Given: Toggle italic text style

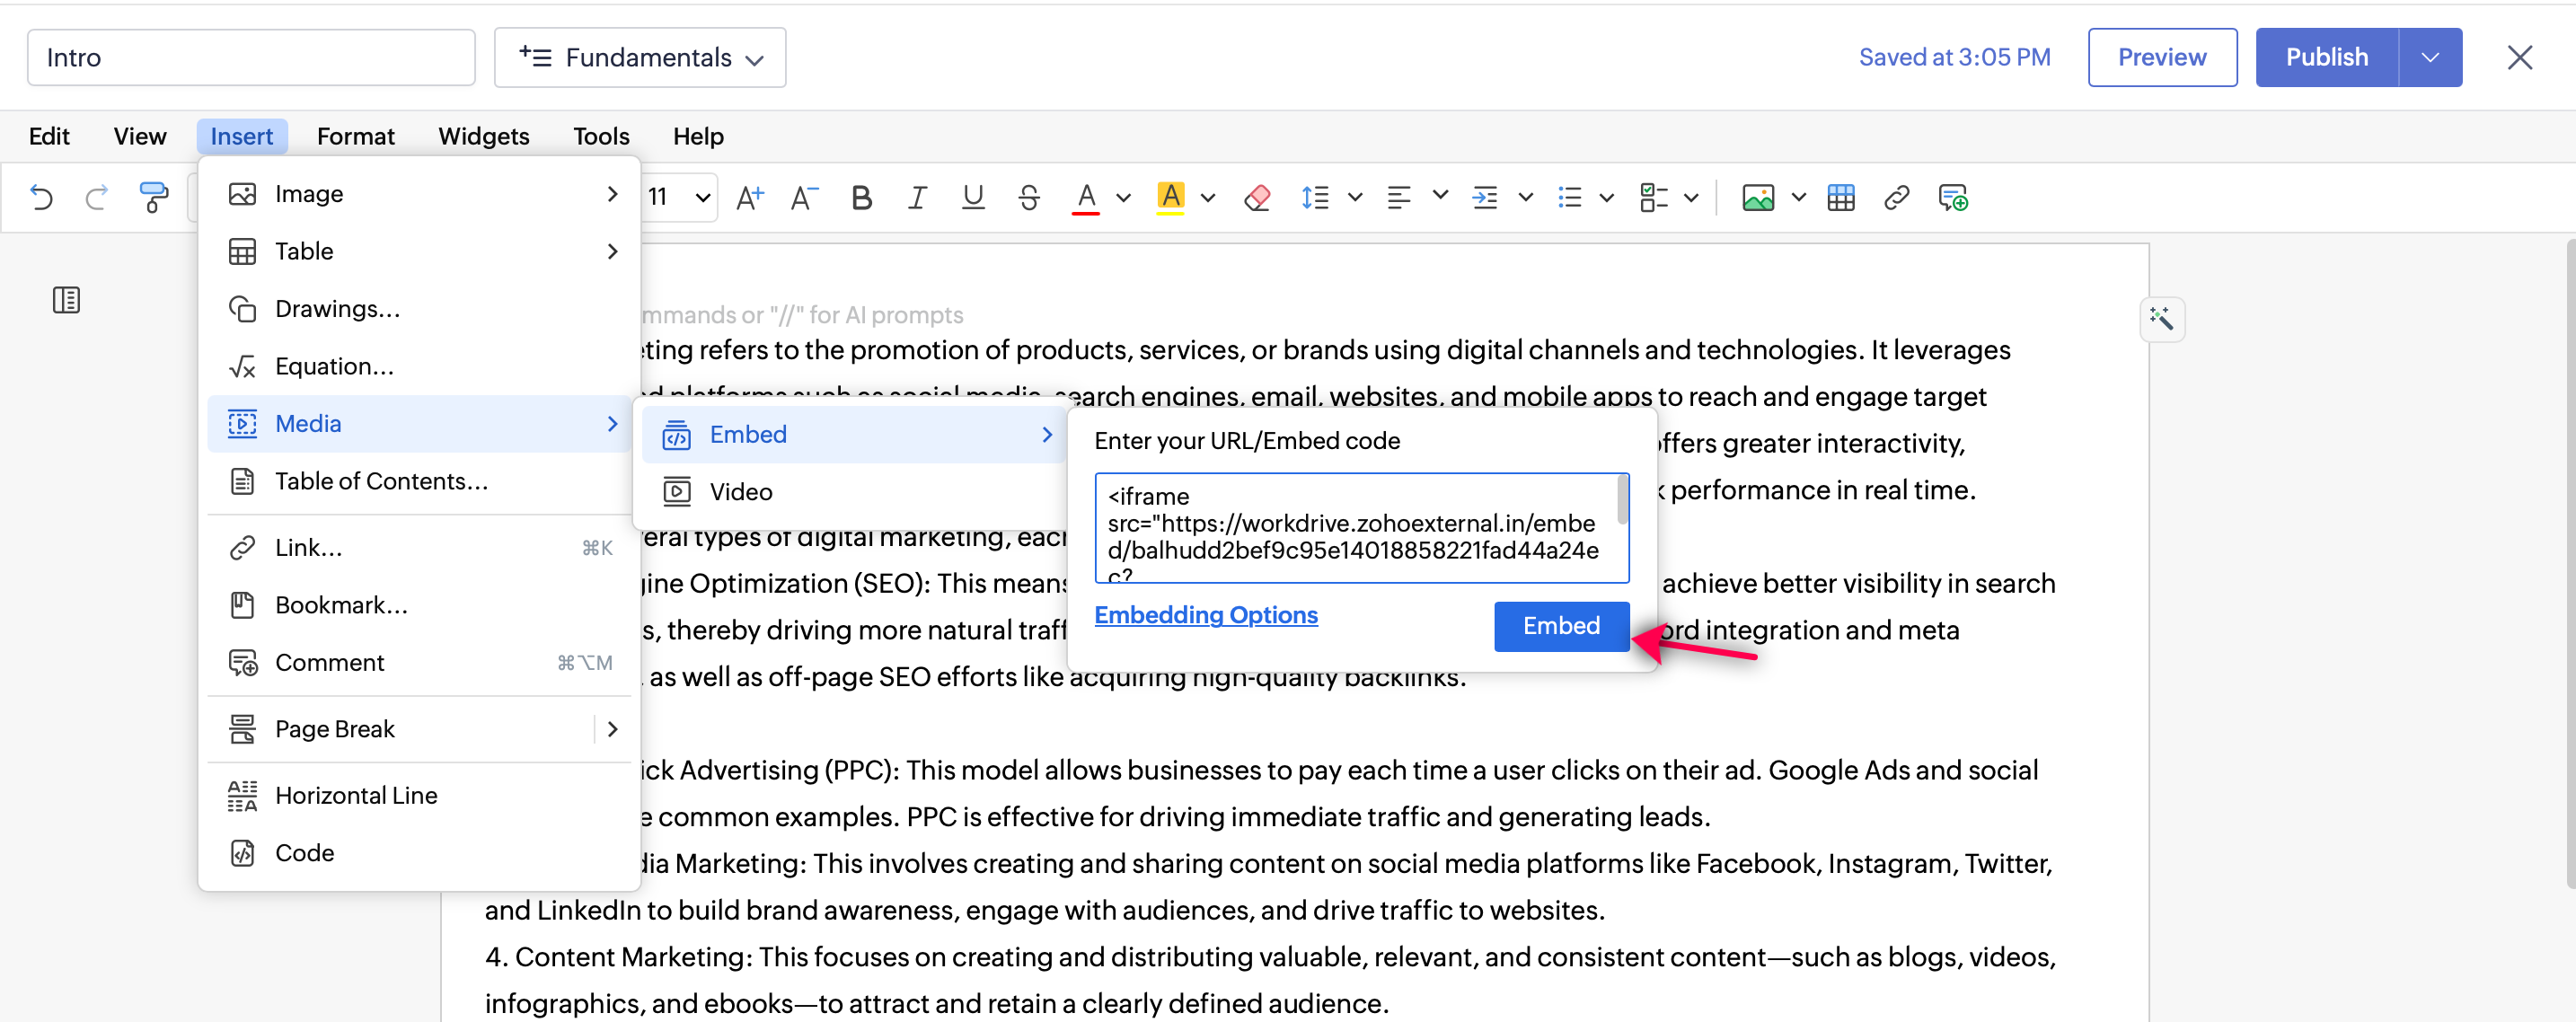Looking at the screenshot, I should pyautogui.click(x=916, y=198).
